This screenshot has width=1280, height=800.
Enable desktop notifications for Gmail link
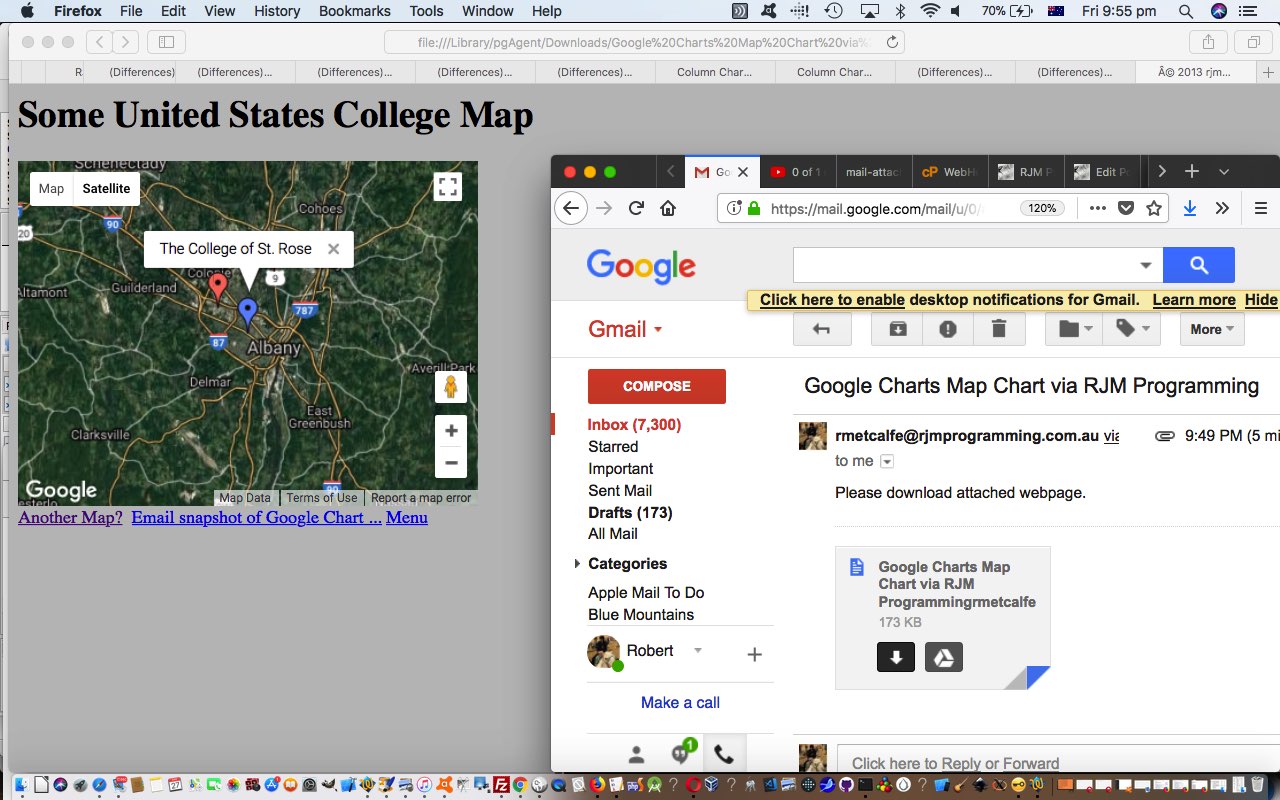pos(832,300)
